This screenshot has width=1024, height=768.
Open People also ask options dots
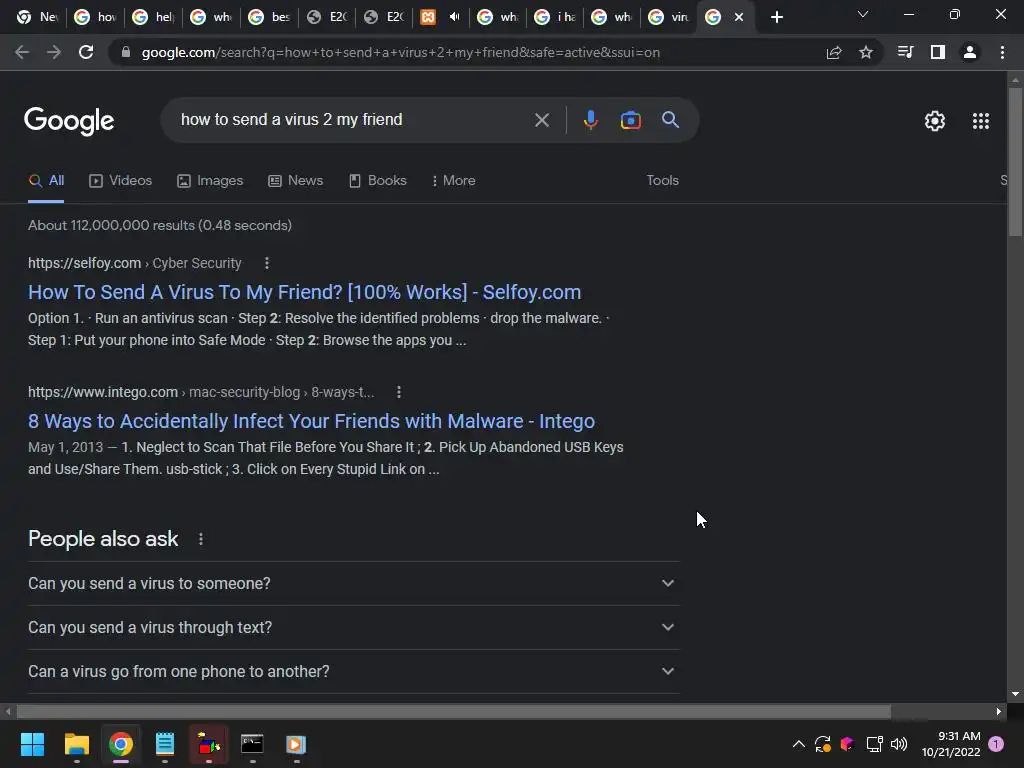pos(200,539)
